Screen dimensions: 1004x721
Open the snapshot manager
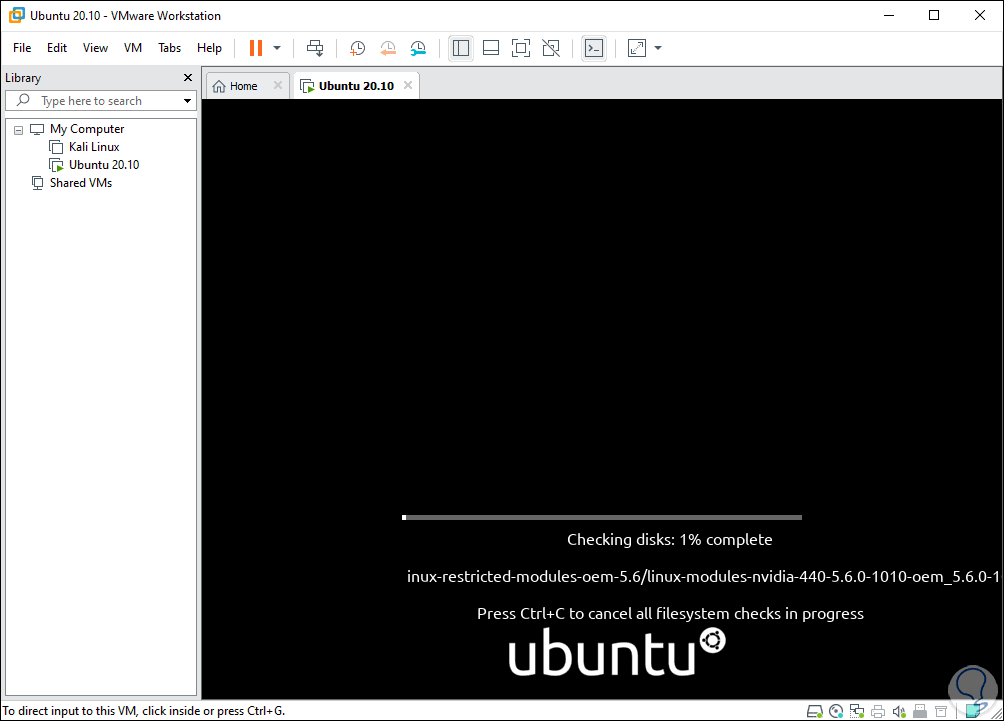click(418, 48)
